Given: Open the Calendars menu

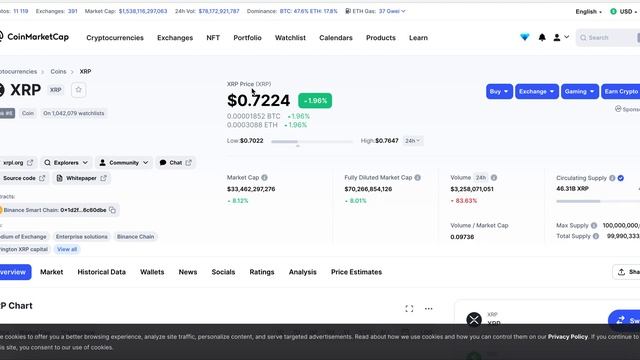Looking at the screenshot, I should pos(336,38).
